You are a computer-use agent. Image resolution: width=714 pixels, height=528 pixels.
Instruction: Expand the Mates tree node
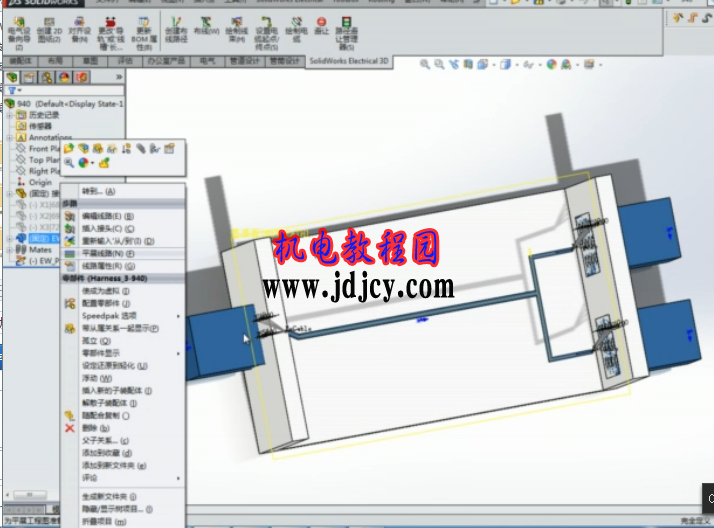(x=10, y=250)
